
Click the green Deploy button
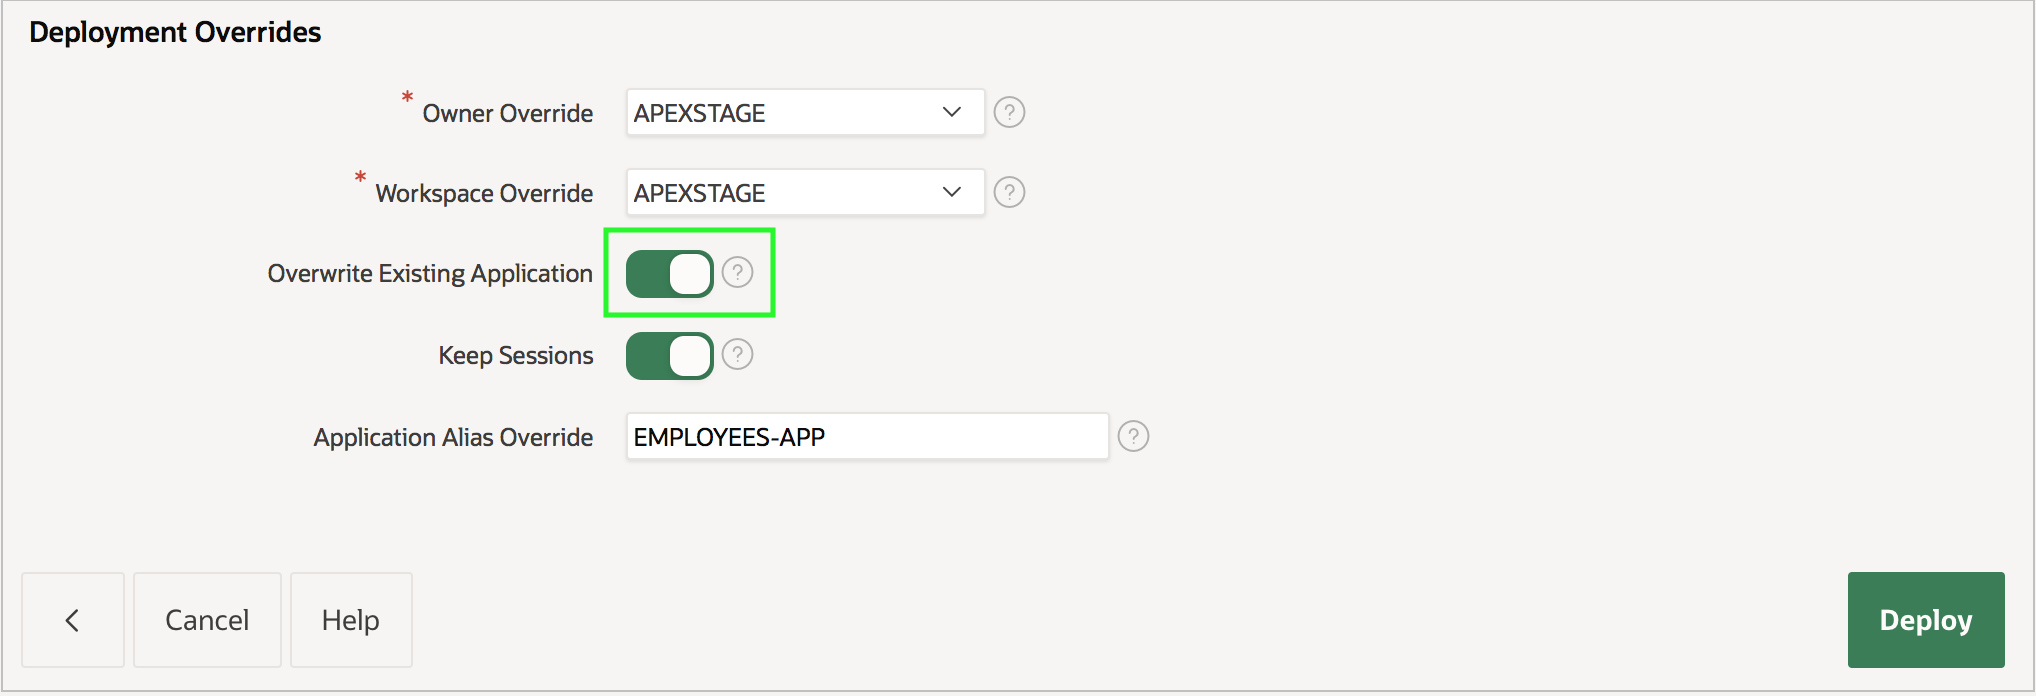point(1925,620)
